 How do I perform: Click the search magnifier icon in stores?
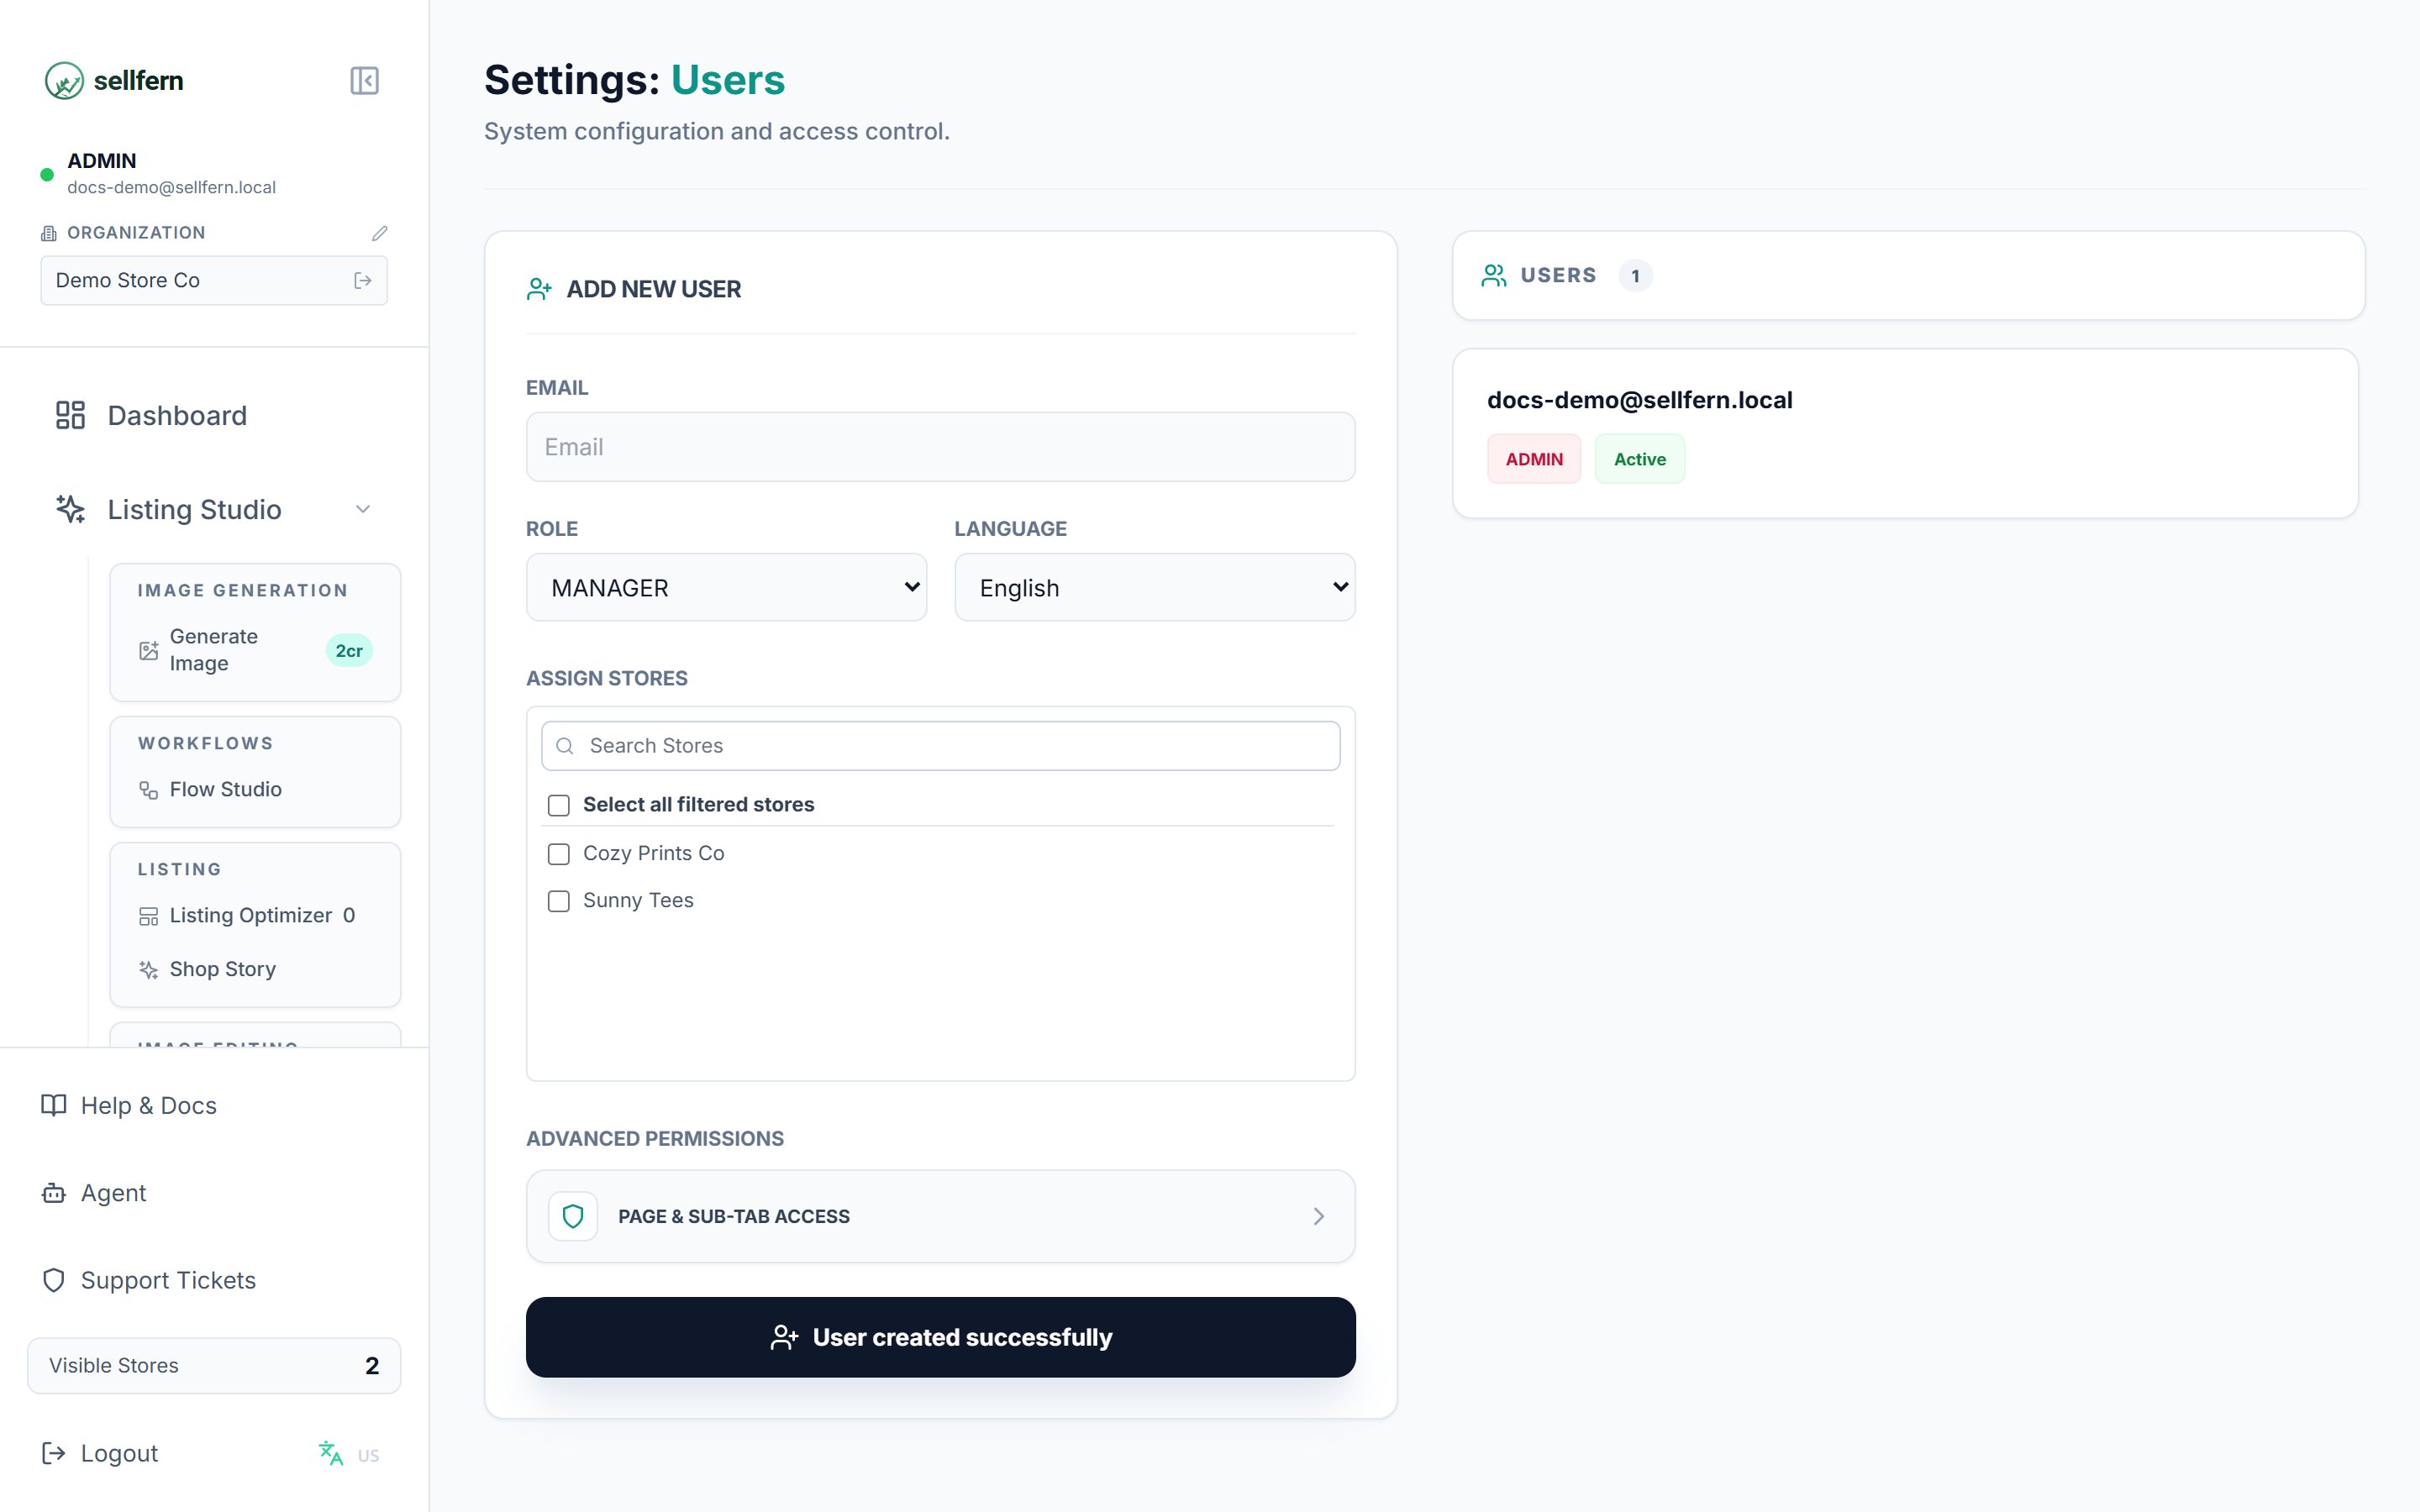click(x=564, y=746)
